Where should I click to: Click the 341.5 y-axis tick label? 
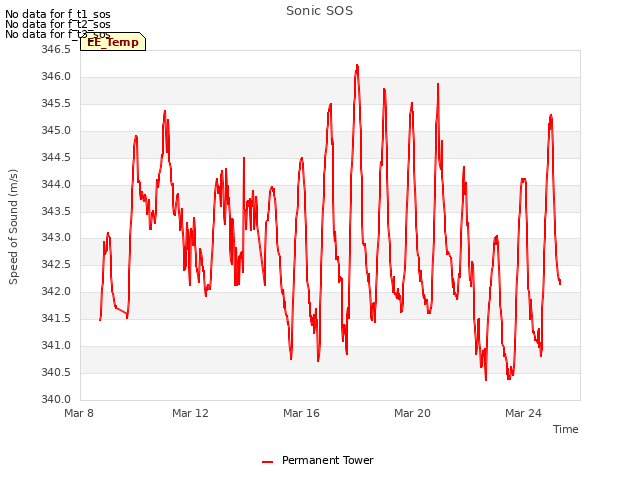56,318
